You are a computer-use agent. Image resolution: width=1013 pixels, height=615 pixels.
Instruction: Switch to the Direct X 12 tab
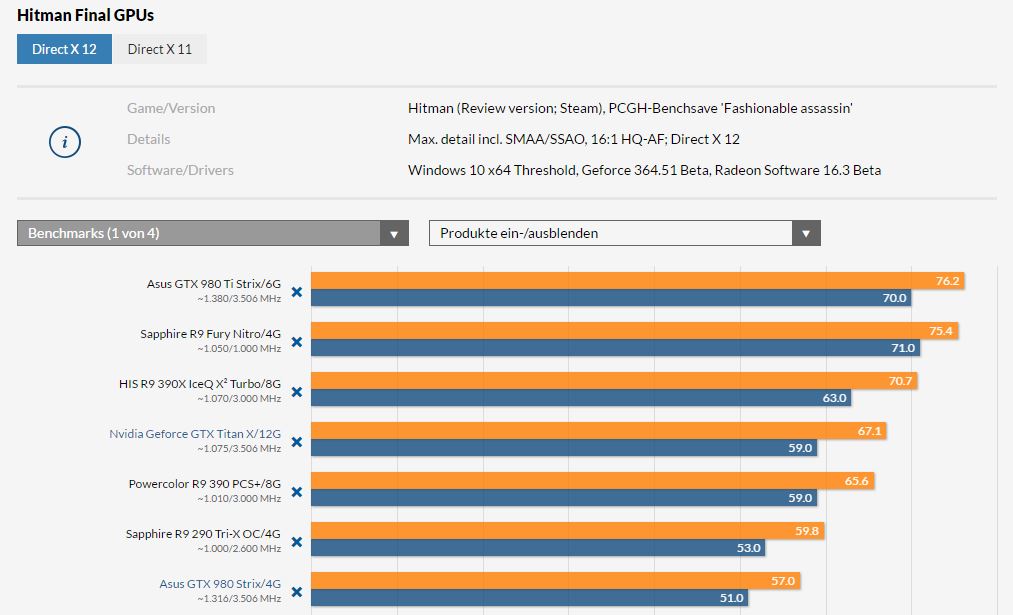65,49
